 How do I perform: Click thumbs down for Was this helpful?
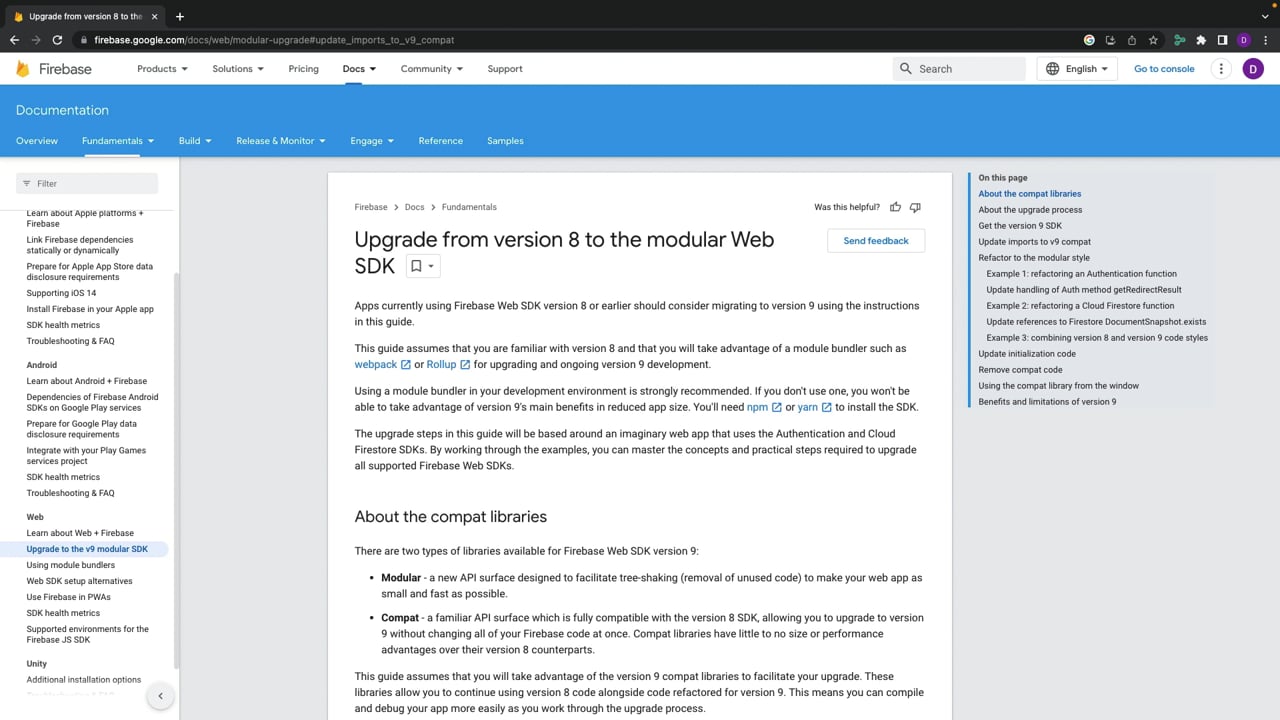(915, 207)
